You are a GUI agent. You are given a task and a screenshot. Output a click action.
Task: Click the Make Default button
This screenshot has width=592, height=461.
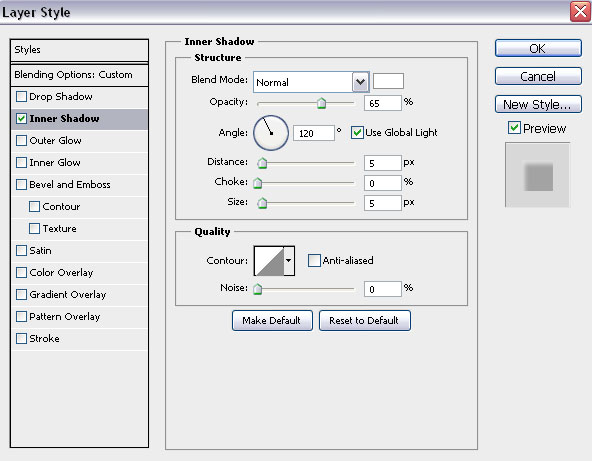(272, 321)
